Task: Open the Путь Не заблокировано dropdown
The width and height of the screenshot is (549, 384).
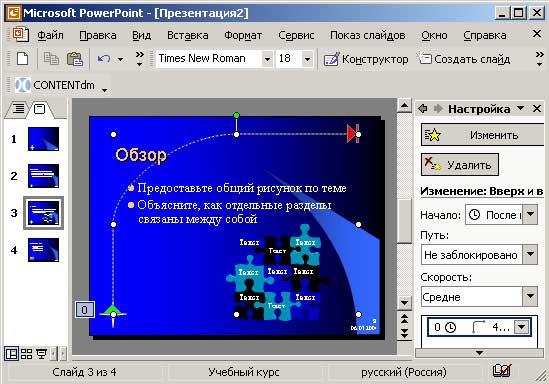Action: 530,254
